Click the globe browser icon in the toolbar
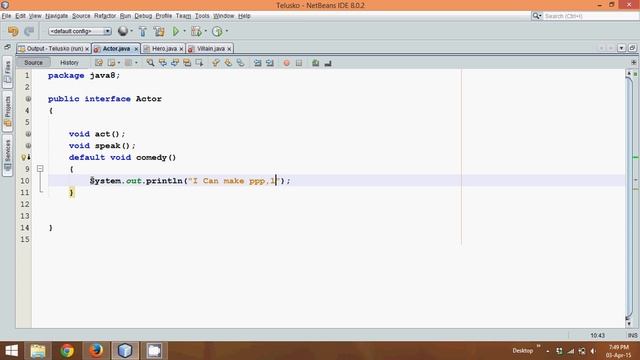 (122, 31)
